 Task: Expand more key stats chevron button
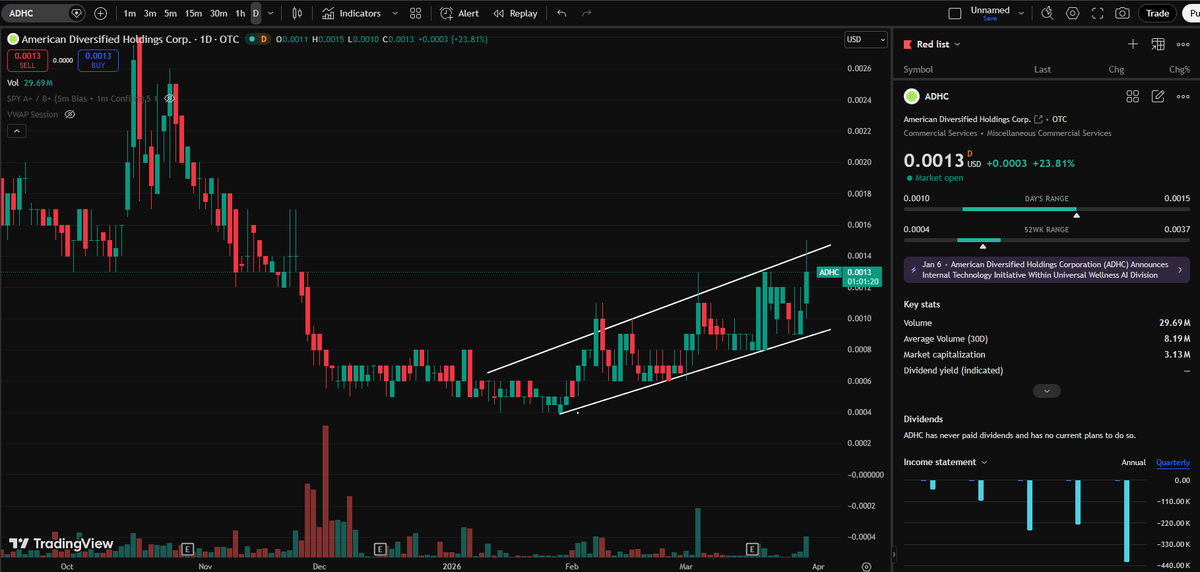click(1046, 391)
